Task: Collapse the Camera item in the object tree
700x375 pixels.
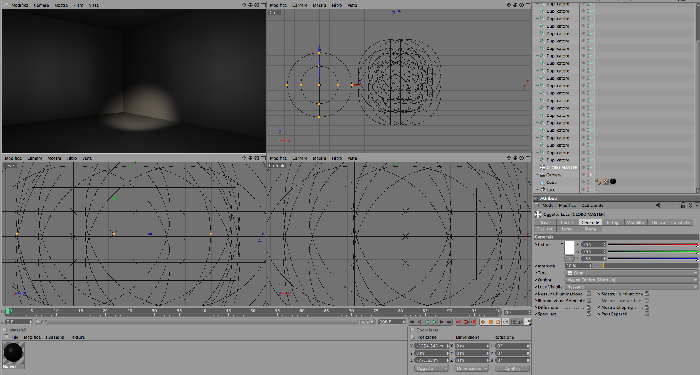Action: coord(538,175)
